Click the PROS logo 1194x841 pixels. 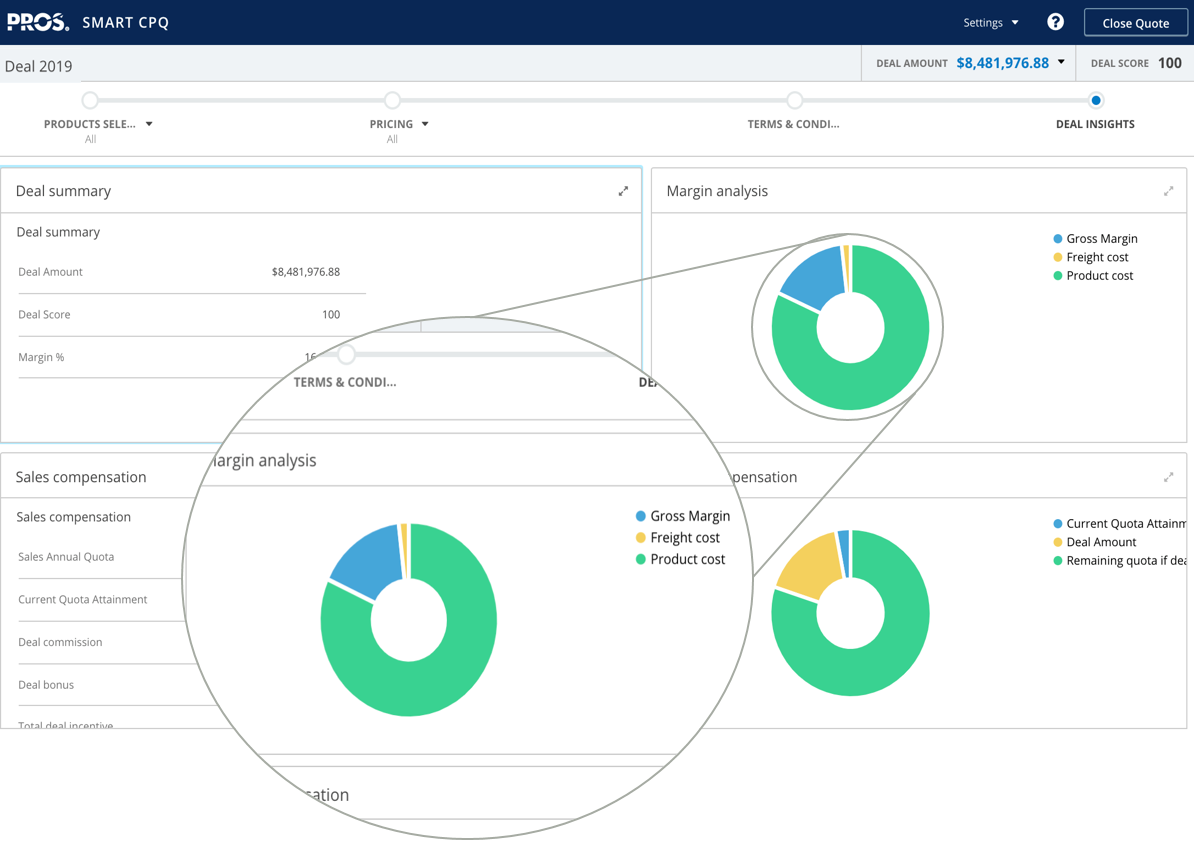pyautogui.click(x=38, y=22)
